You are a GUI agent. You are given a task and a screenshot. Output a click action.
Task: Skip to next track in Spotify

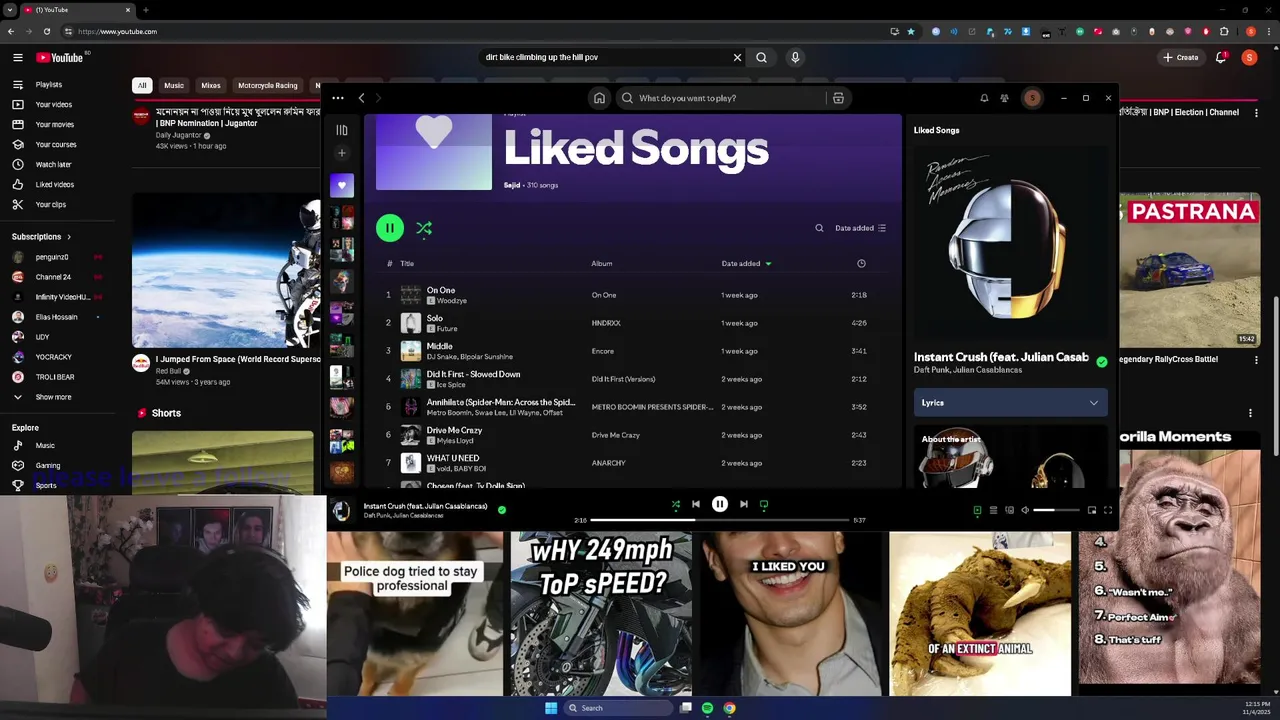tap(743, 504)
